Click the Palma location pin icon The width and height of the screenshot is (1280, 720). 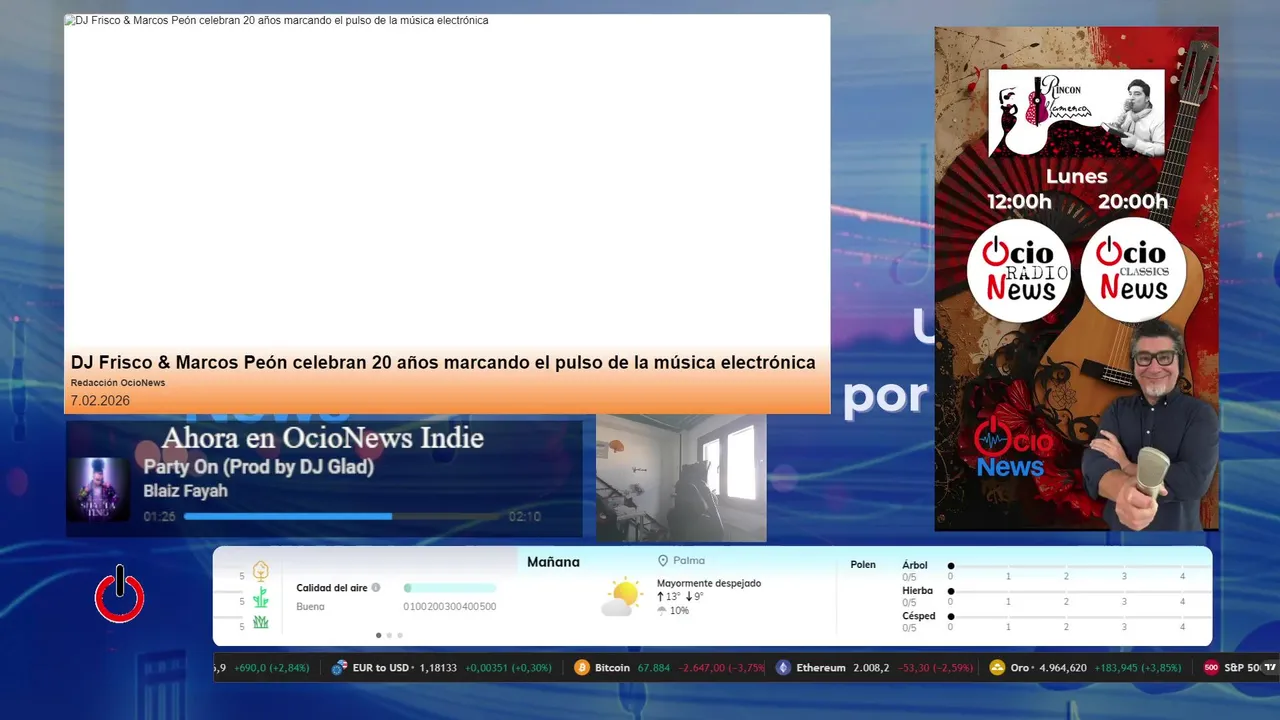click(663, 561)
